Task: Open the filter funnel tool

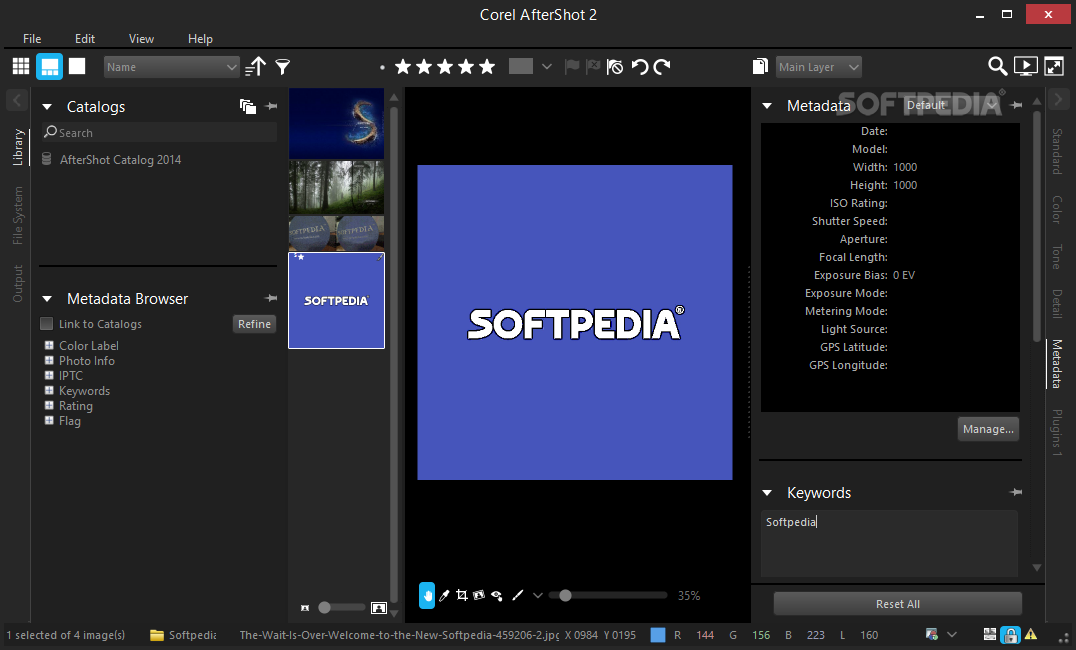Action: coord(283,67)
